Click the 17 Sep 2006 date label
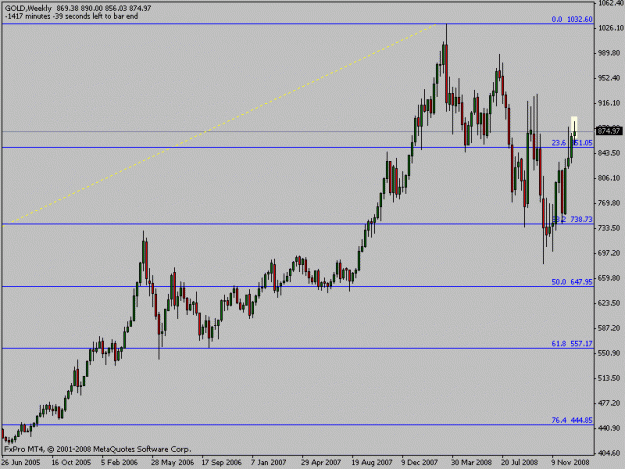Image resolution: width=625 pixels, height=469 pixels. click(x=221, y=462)
